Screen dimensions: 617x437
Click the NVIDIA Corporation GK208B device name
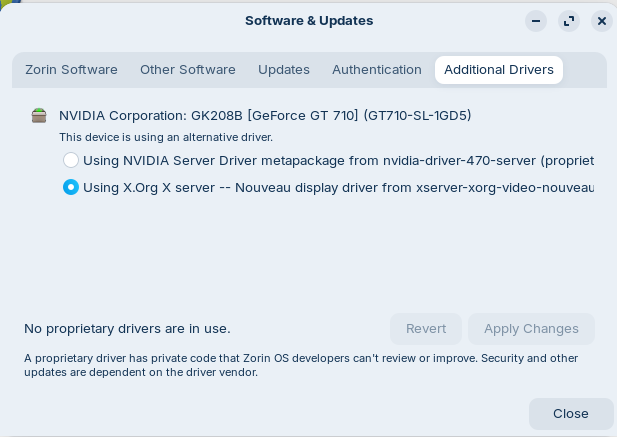pyautogui.click(x=265, y=116)
